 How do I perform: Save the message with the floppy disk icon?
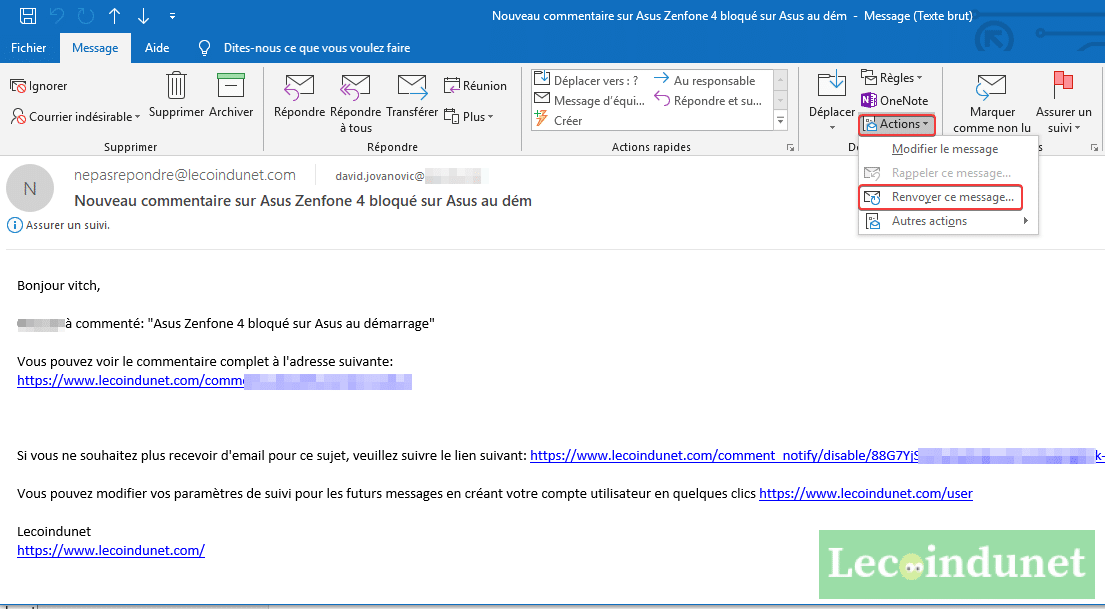[27, 16]
